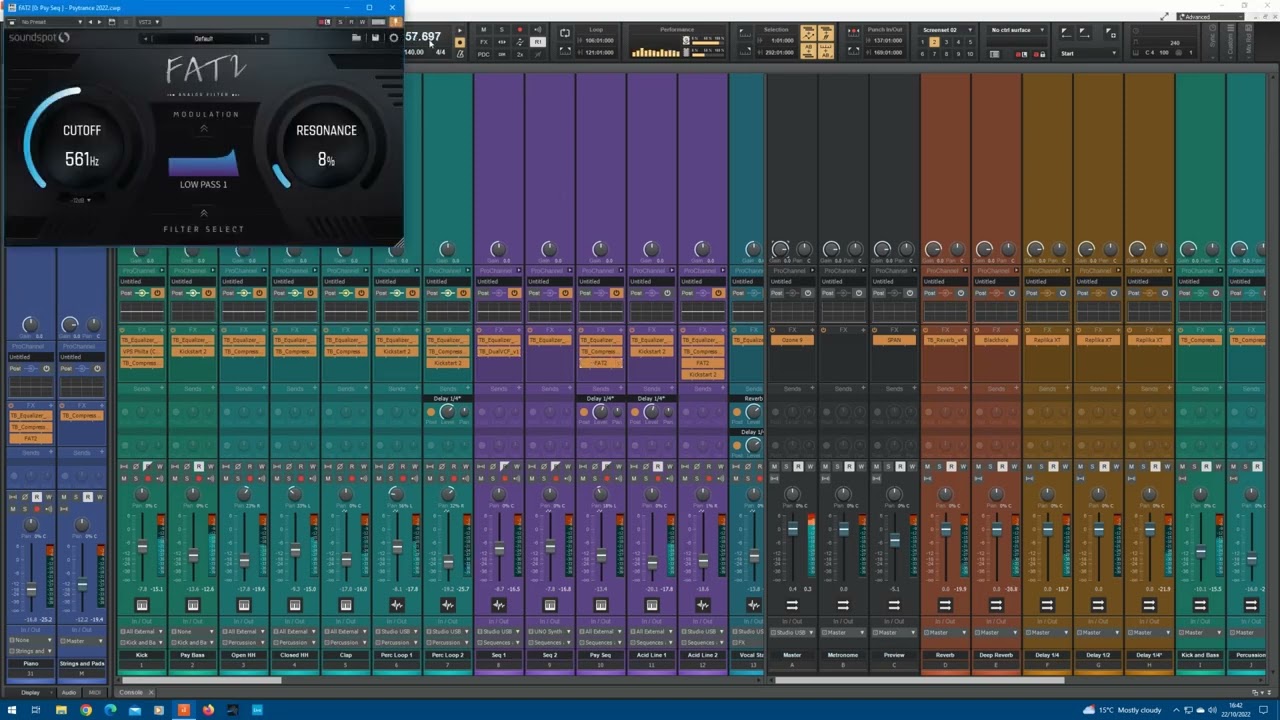Open the FAT2 preset browser folder icon
The width and height of the screenshot is (1280, 720).
click(x=356, y=38)
